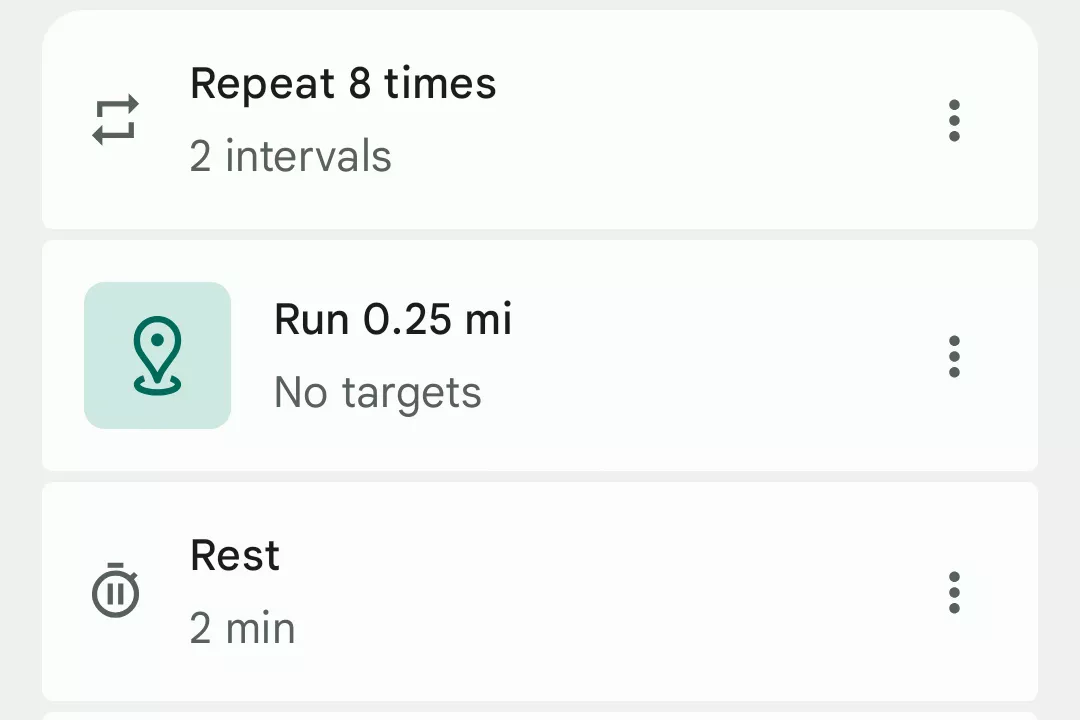
Task: Tap the partially visible card at the bottom
Action: coord(540,714)
